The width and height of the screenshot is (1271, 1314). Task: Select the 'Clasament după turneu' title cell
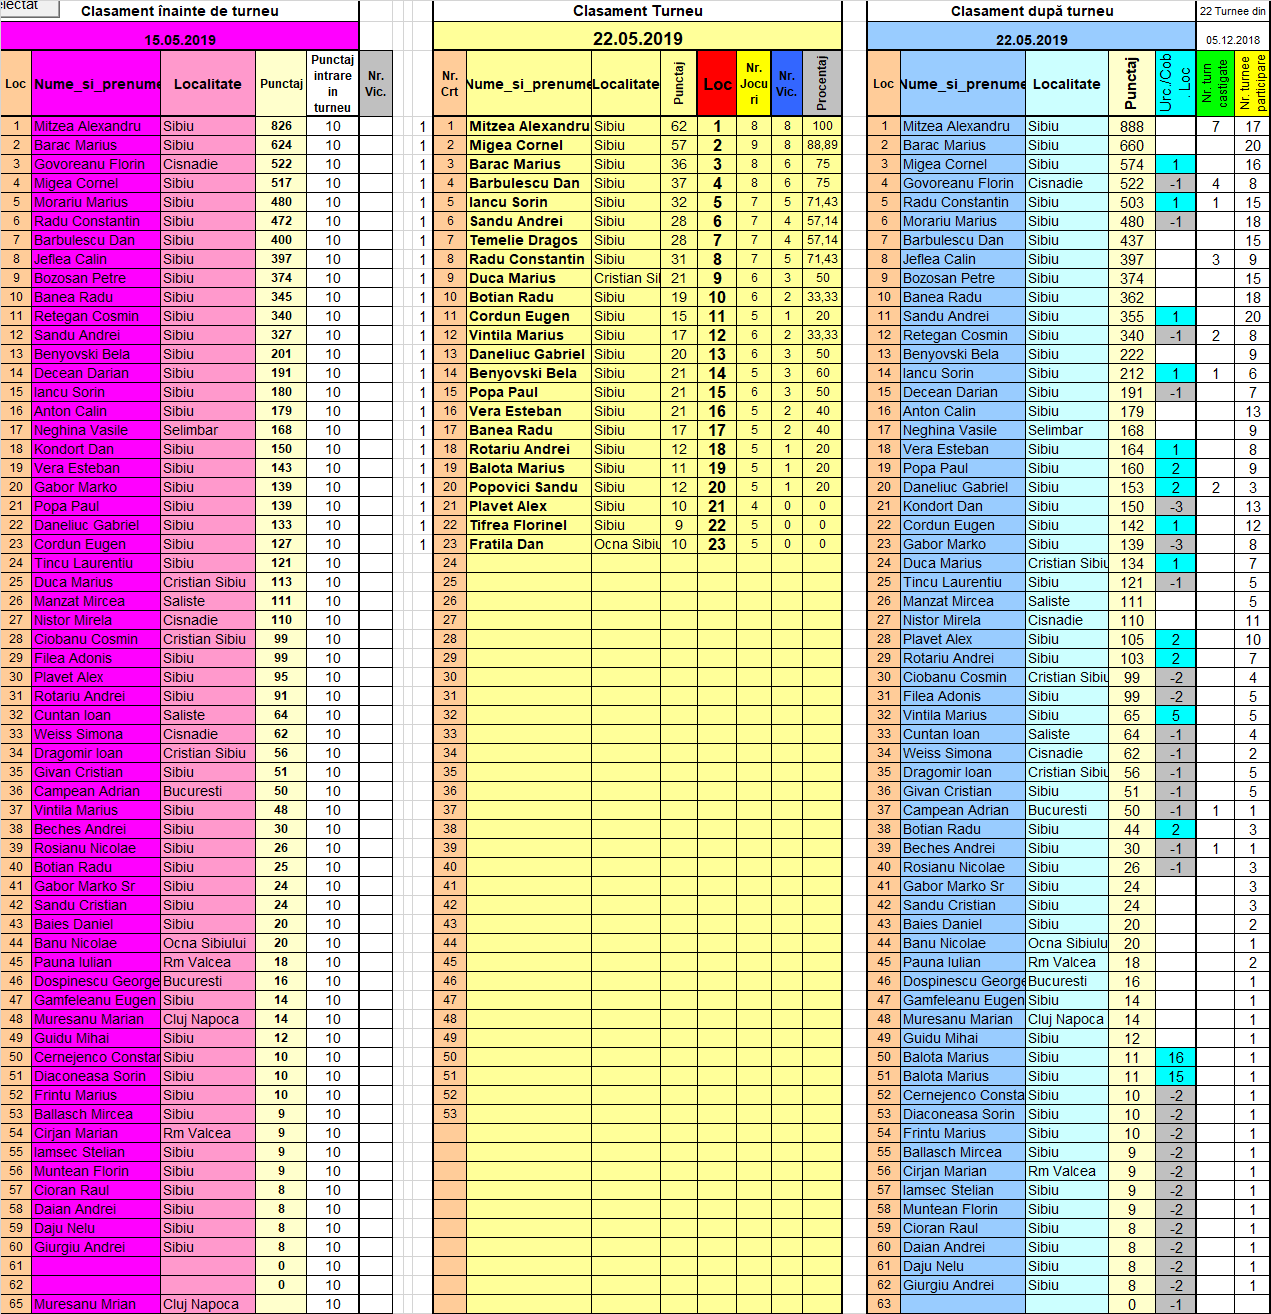coord(1031,11)
